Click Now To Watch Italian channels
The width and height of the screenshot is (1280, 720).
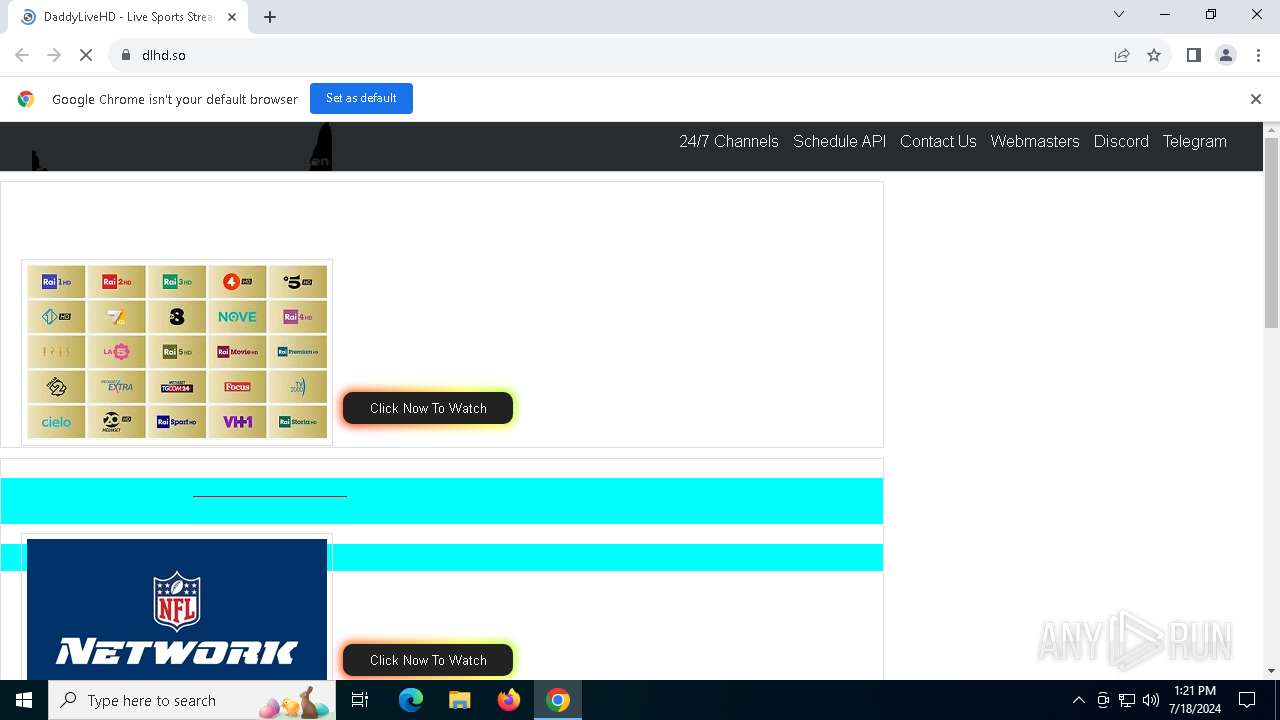(428, 408)
